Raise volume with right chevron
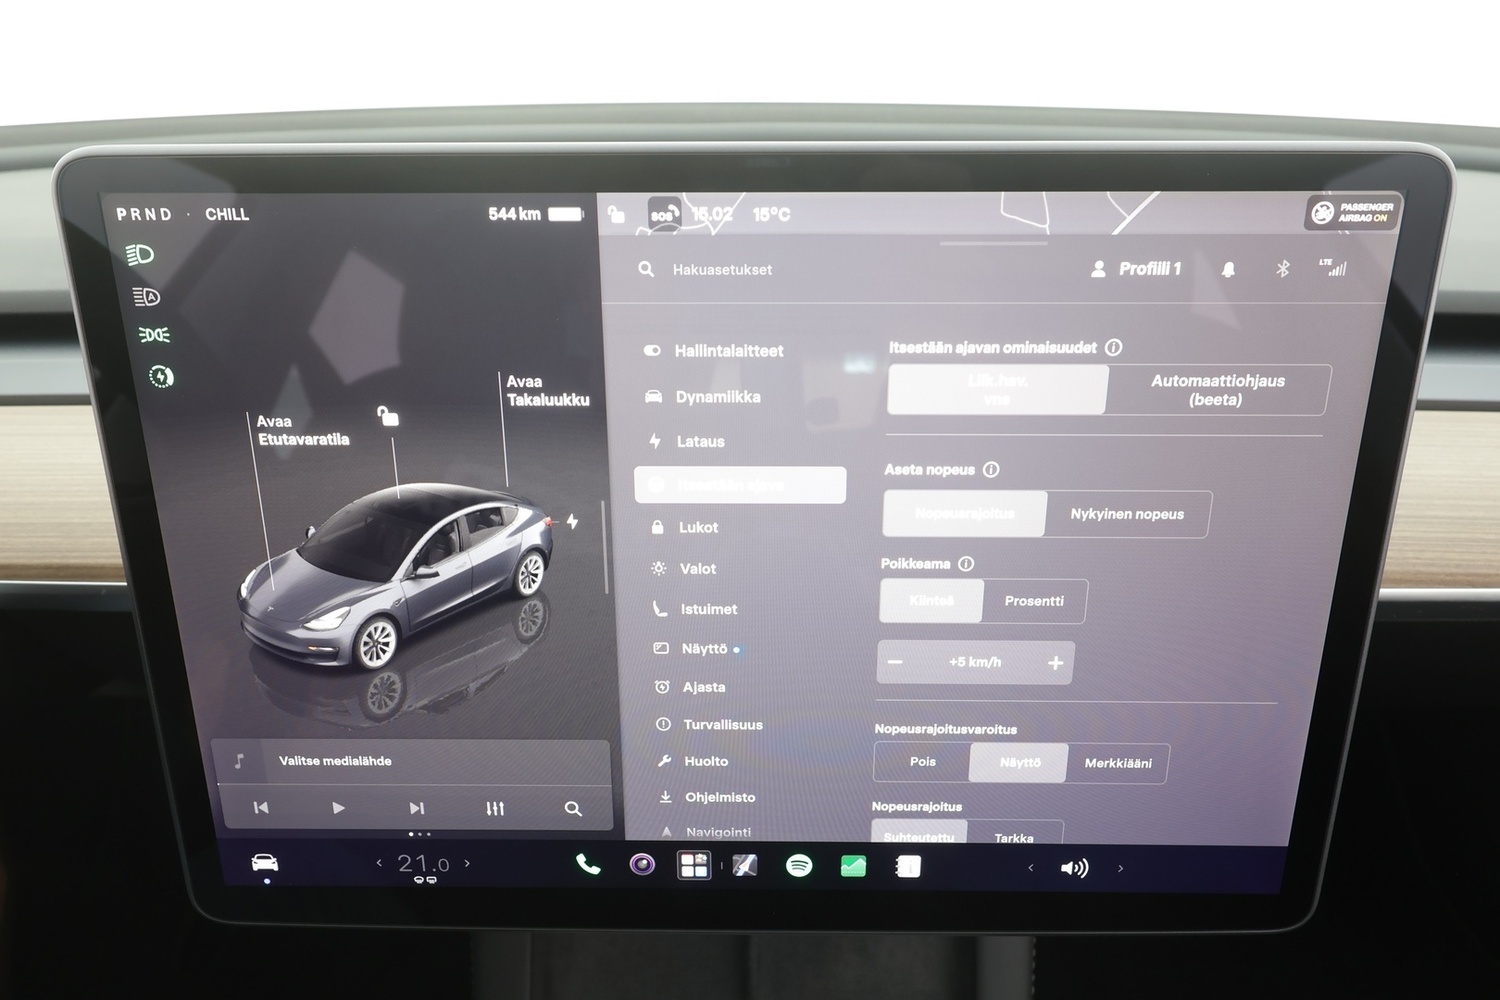The height and width of the screenshot is (1000, 1500). point(1121,869)
